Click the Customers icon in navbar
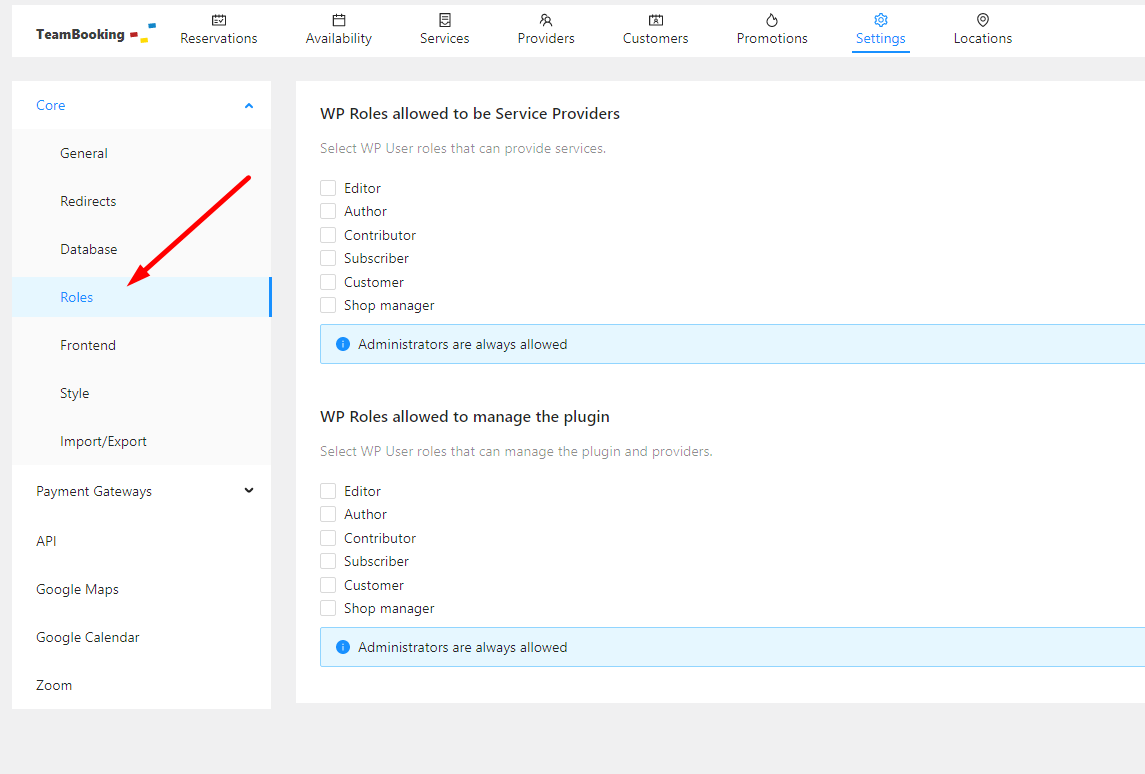 656,20
